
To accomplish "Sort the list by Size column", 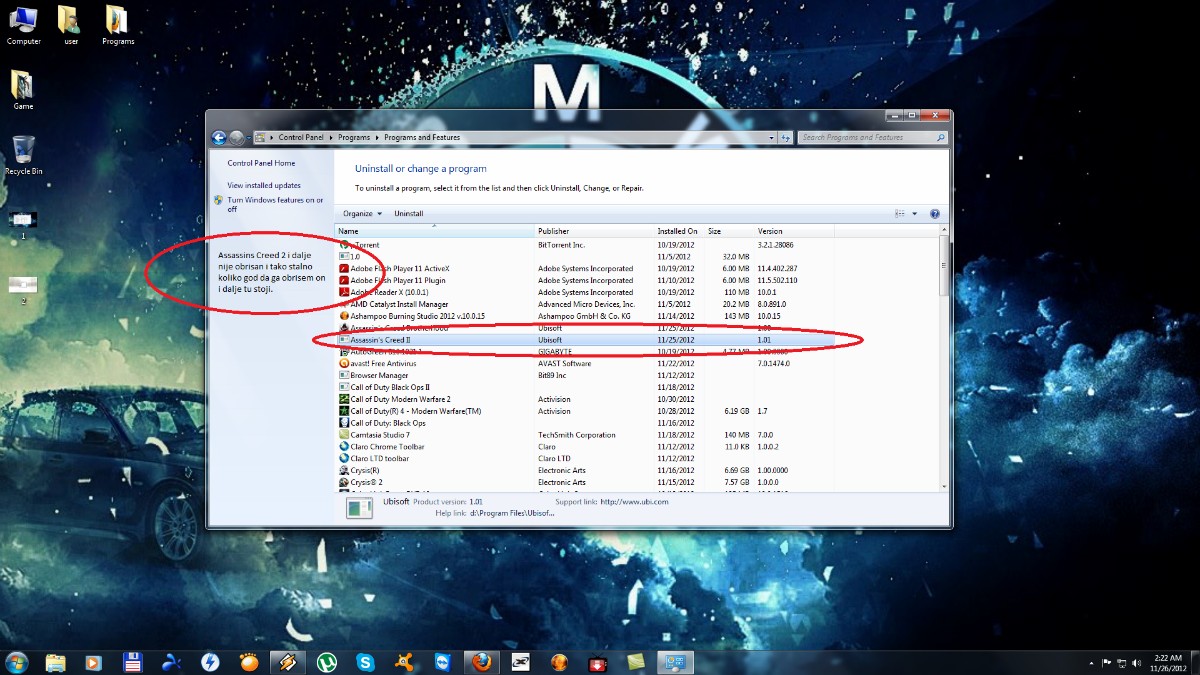I will [729, 231].
